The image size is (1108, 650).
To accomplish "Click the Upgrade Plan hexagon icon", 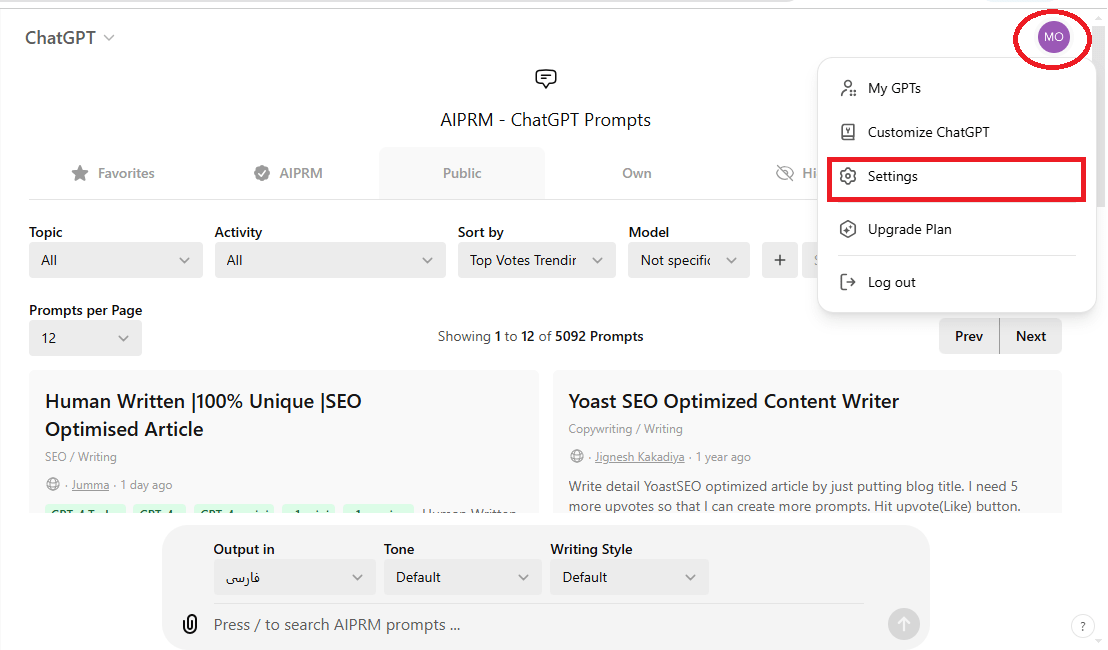I will [848, 229].
